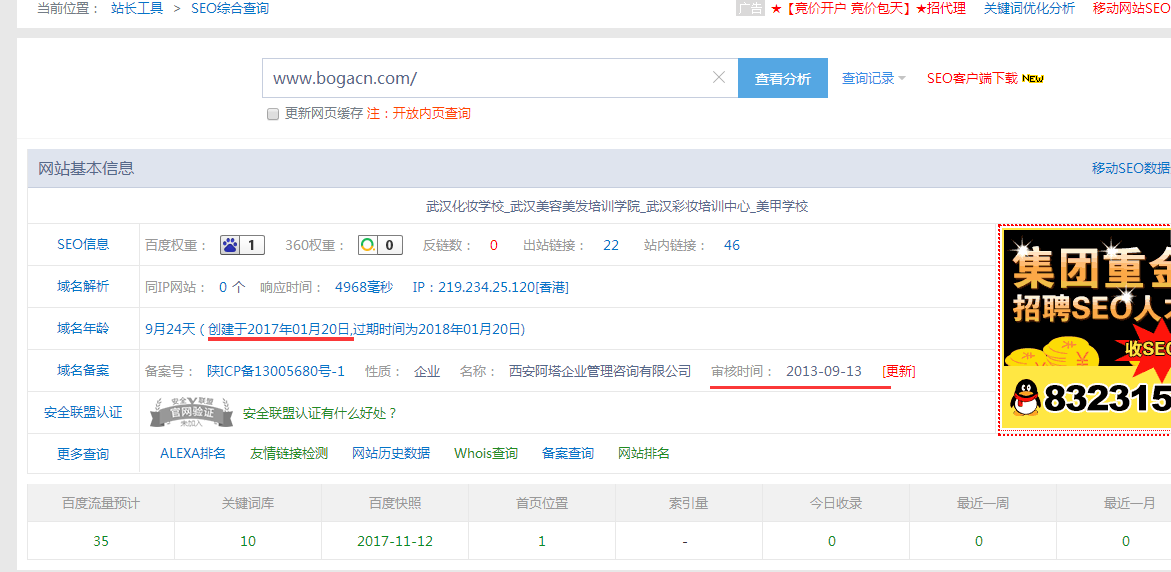
Task: Click the 域名解析 row label
Action: click(83, 286)
